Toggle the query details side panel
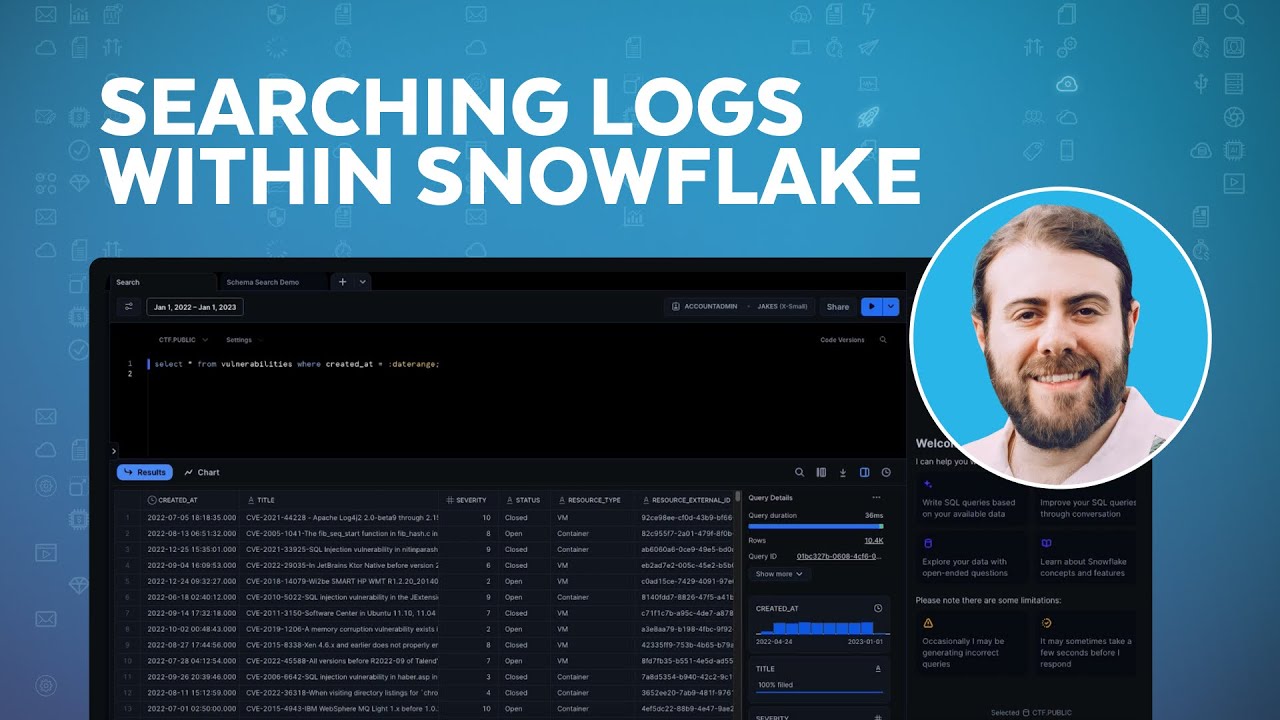Viewport: 1280px width, 720px height. tap(865, 472)
